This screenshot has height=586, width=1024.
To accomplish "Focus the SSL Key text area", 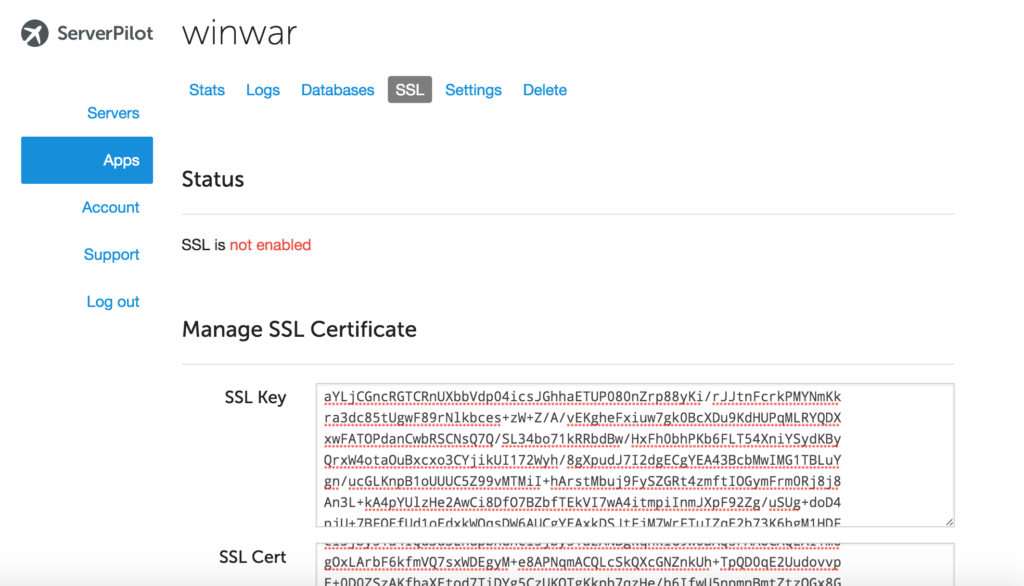I will [x=634, y=454].
